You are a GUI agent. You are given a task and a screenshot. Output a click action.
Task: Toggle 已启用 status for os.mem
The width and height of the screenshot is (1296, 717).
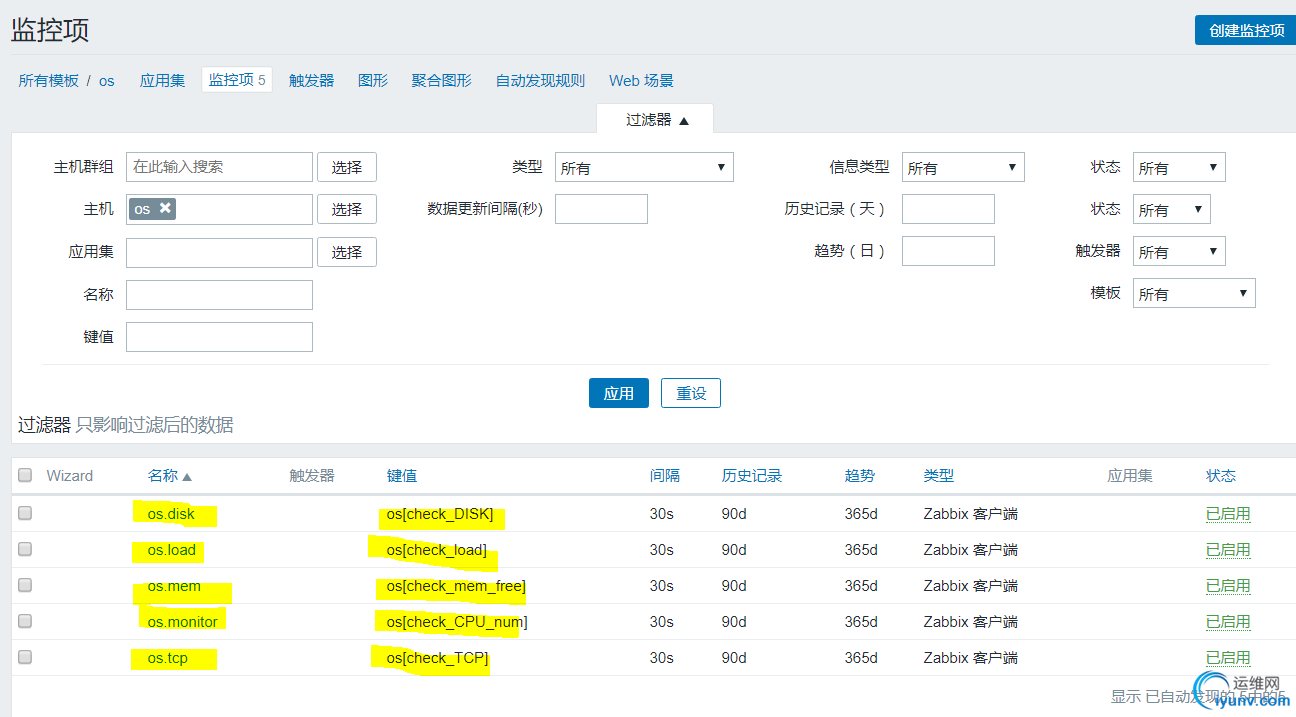(x=1228, y=586)
